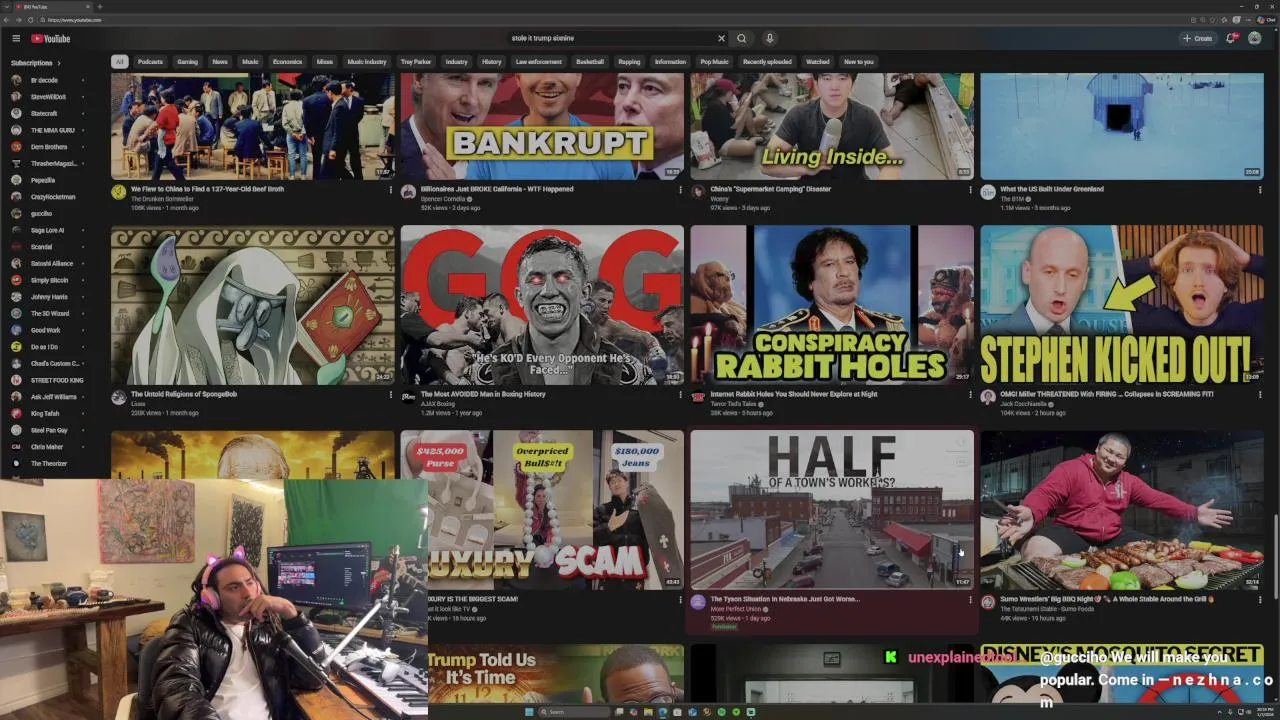This screenshot has height=720, width=1280.
Task: Select the Economics filter chip
Action: tap(287, 62)
